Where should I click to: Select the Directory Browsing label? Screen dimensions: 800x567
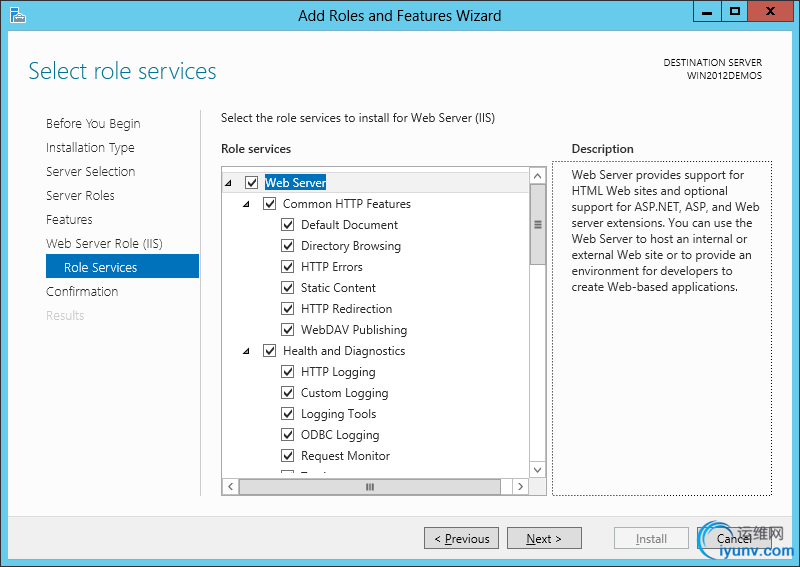(x=351, y=245)
